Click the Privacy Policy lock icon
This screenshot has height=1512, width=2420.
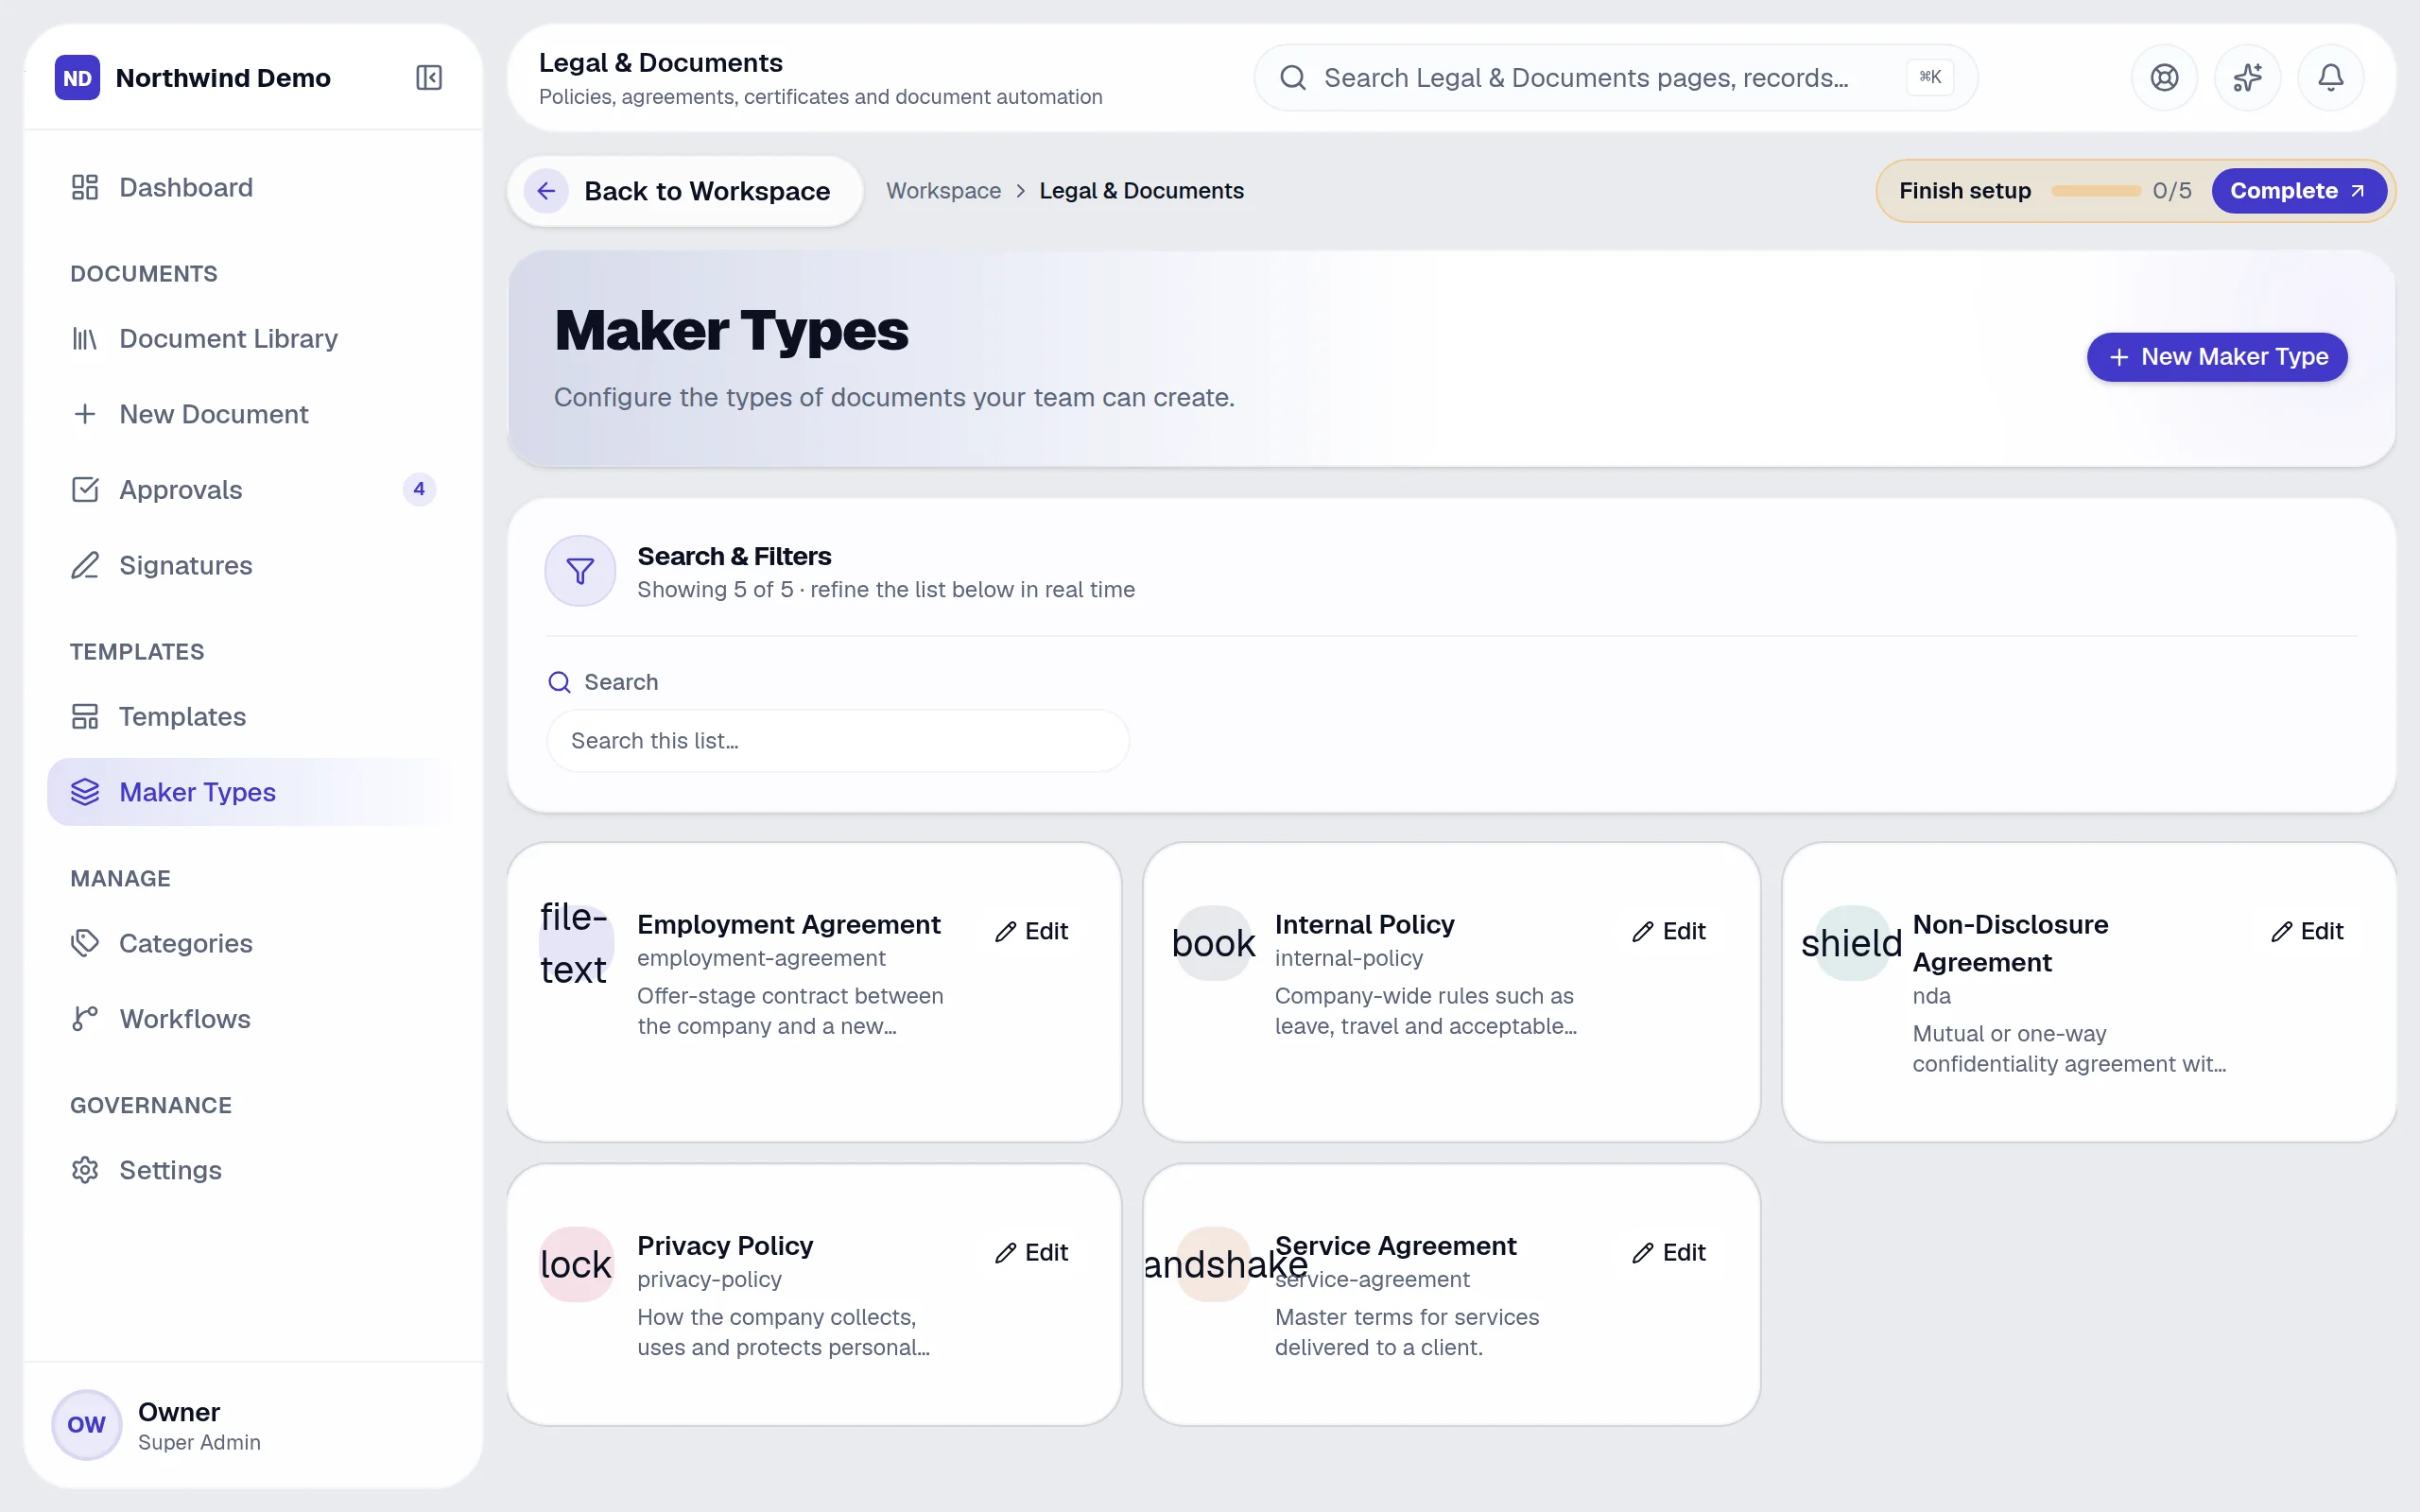click(x=576, y=1264)
